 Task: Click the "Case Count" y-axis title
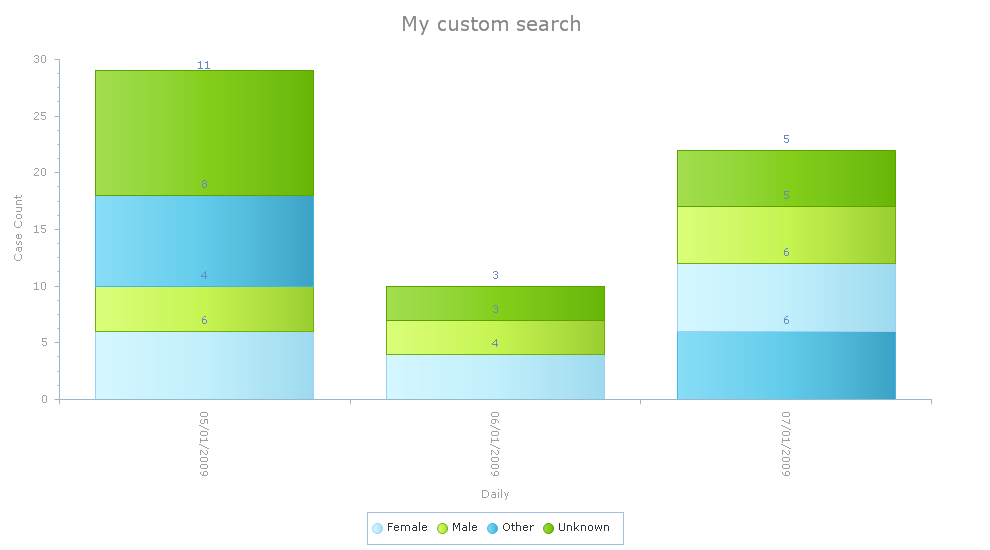point(18,229)
